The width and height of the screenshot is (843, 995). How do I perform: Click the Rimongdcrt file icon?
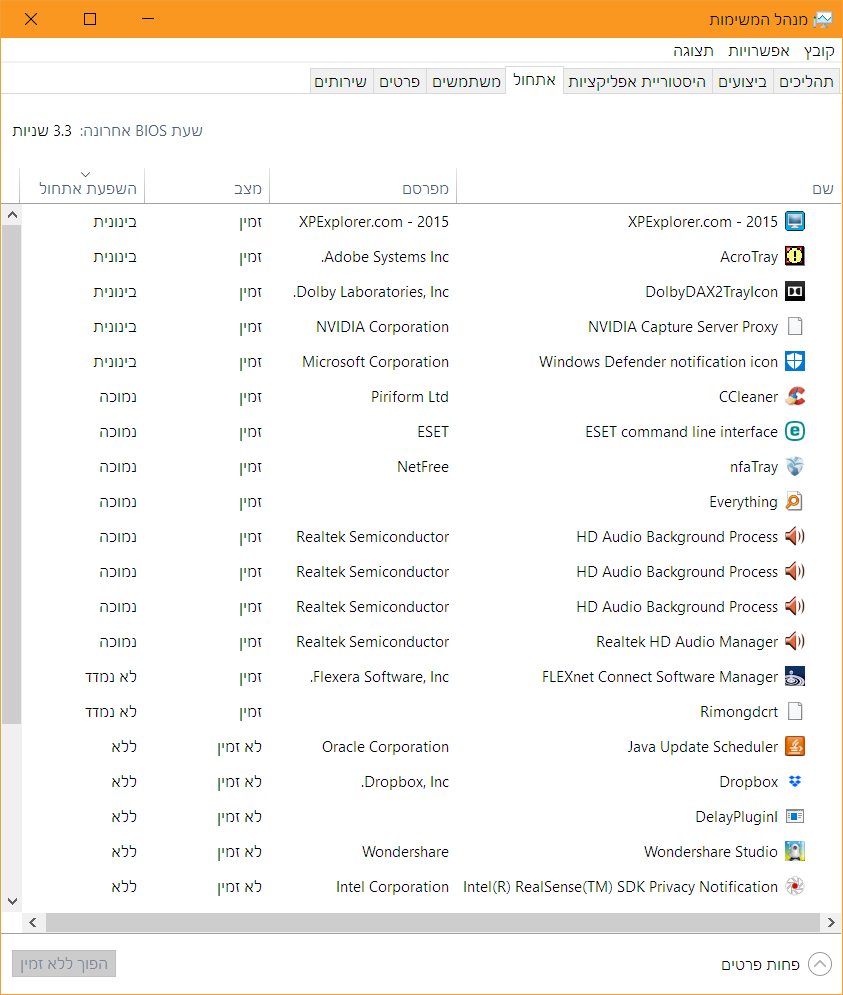(x=795, y=711)
